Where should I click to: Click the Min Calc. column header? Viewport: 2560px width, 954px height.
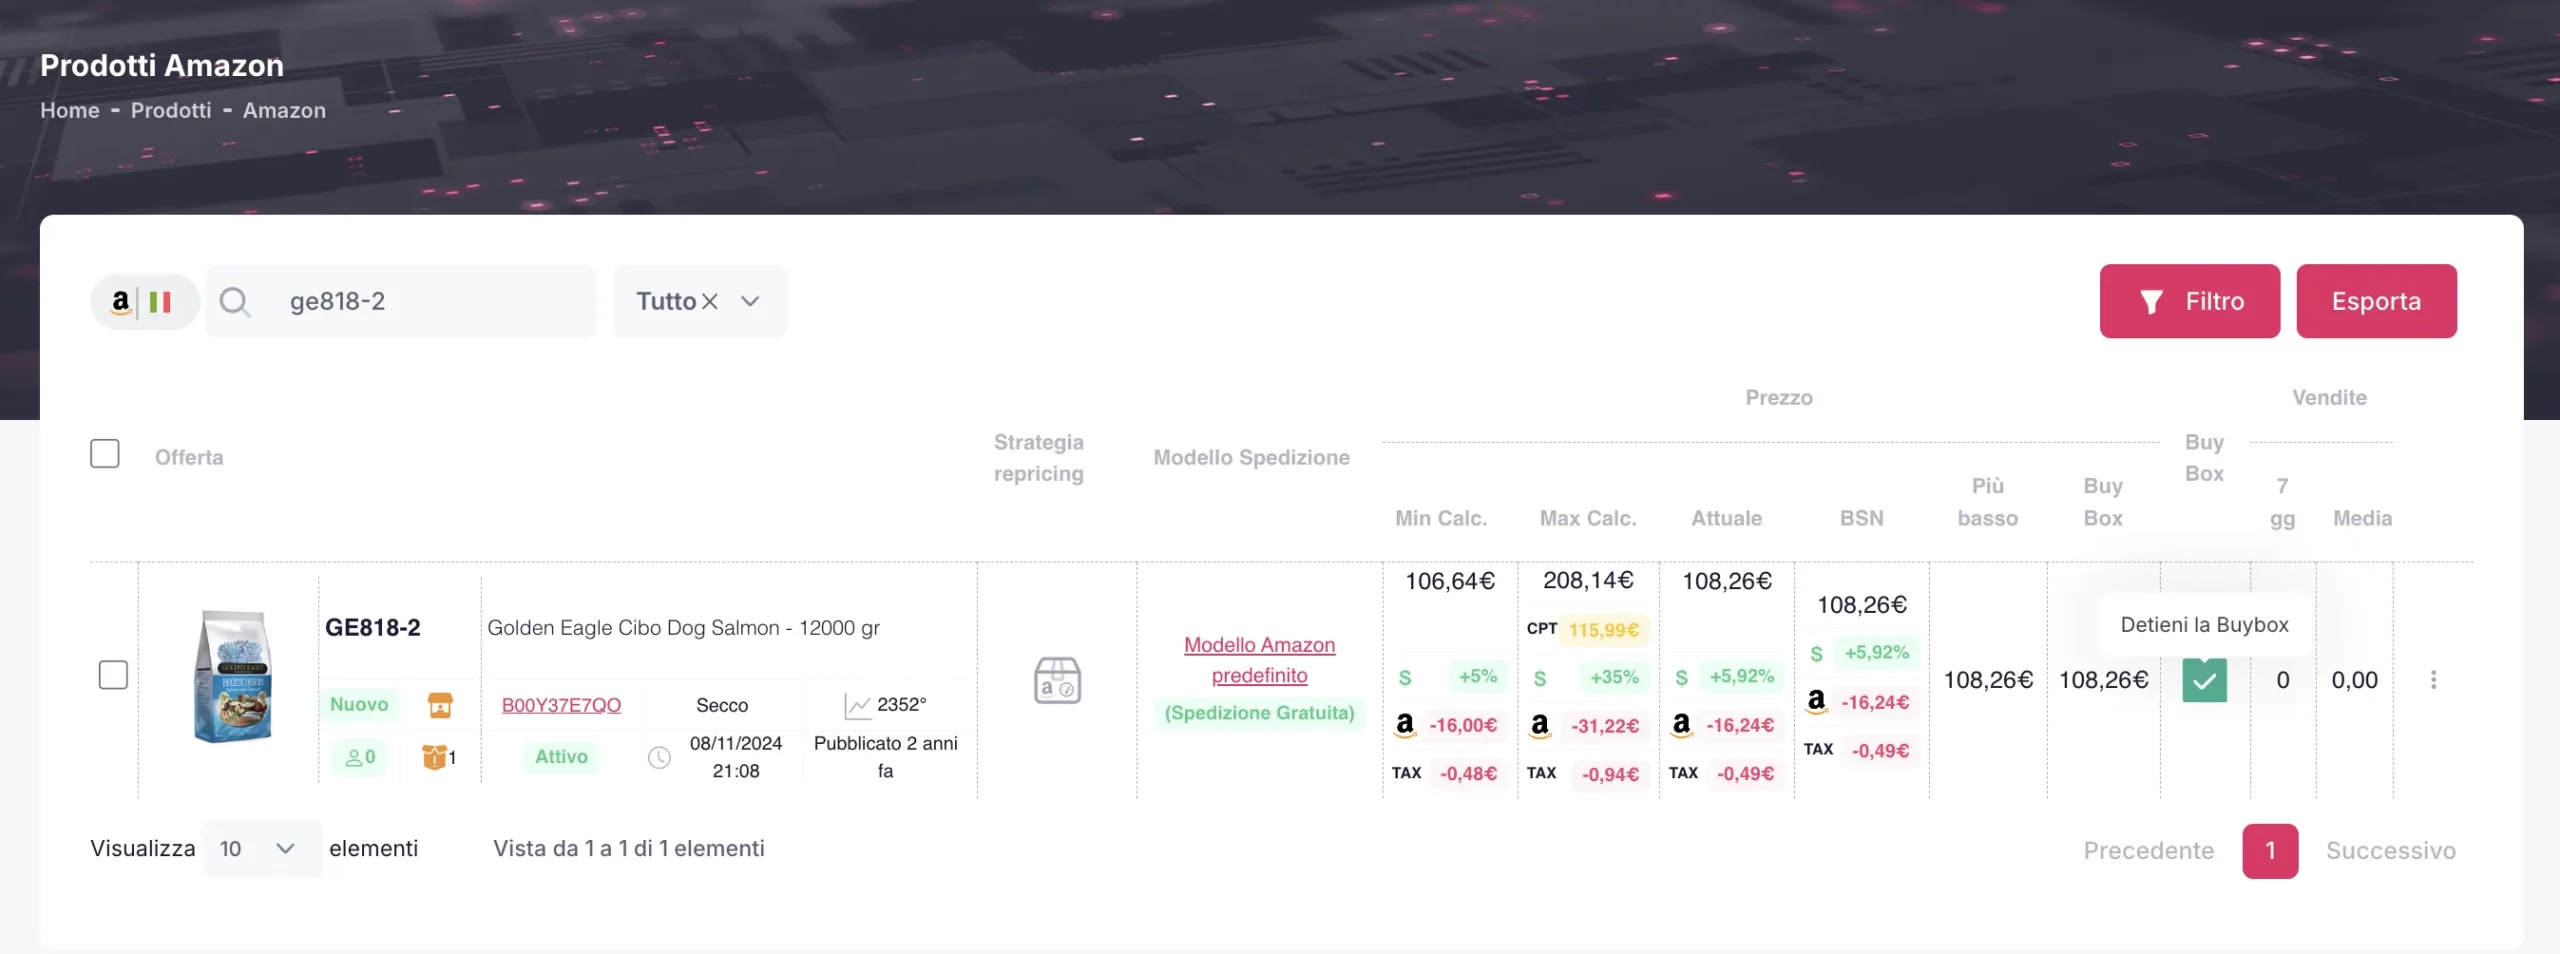tap(1441, 518)
